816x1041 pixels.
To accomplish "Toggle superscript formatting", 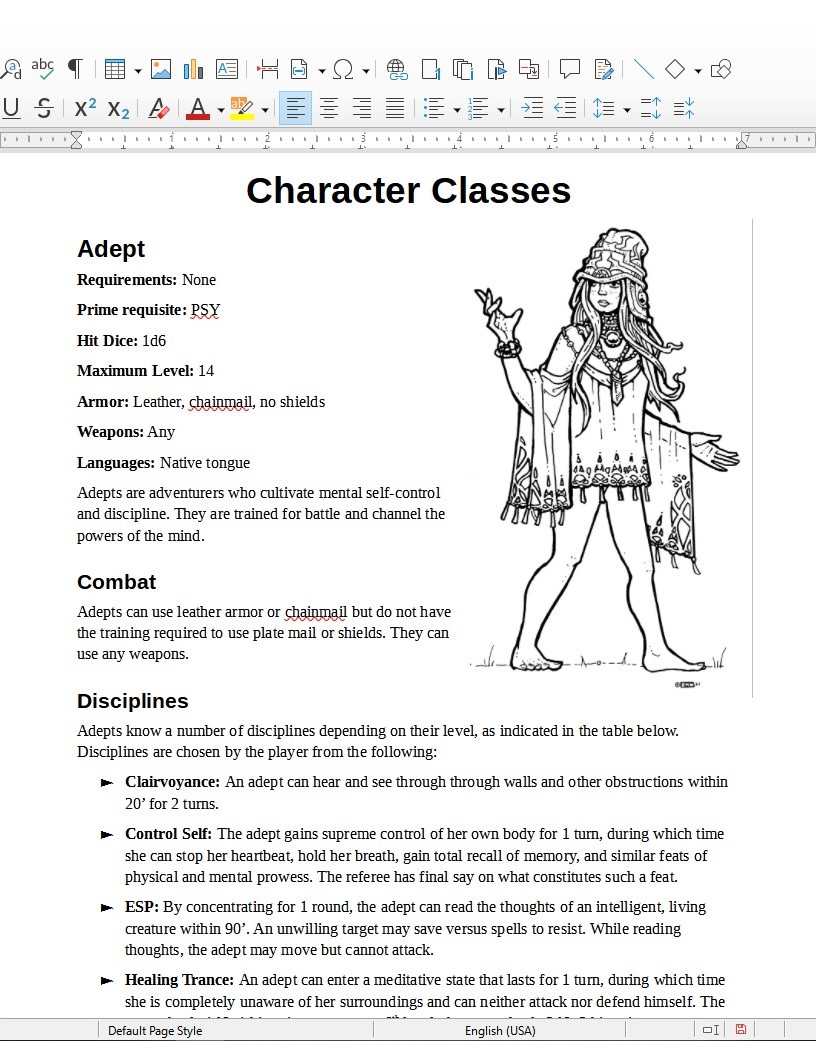I will 85,108.
